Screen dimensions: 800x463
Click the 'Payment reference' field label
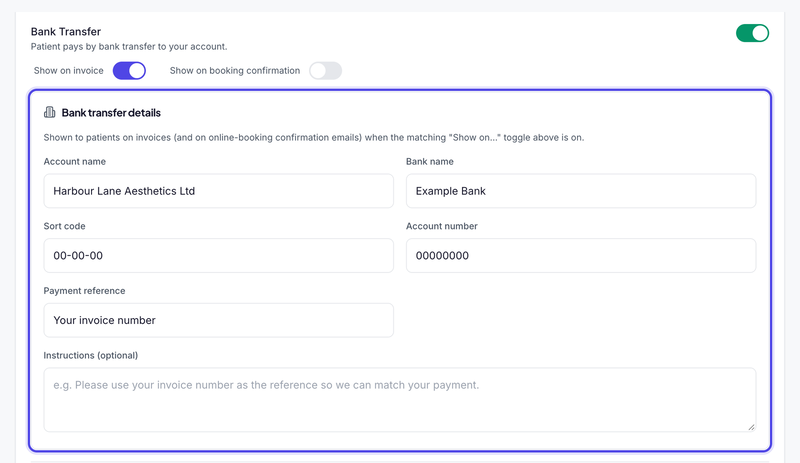pyautogui.click(x=84, y=291)
